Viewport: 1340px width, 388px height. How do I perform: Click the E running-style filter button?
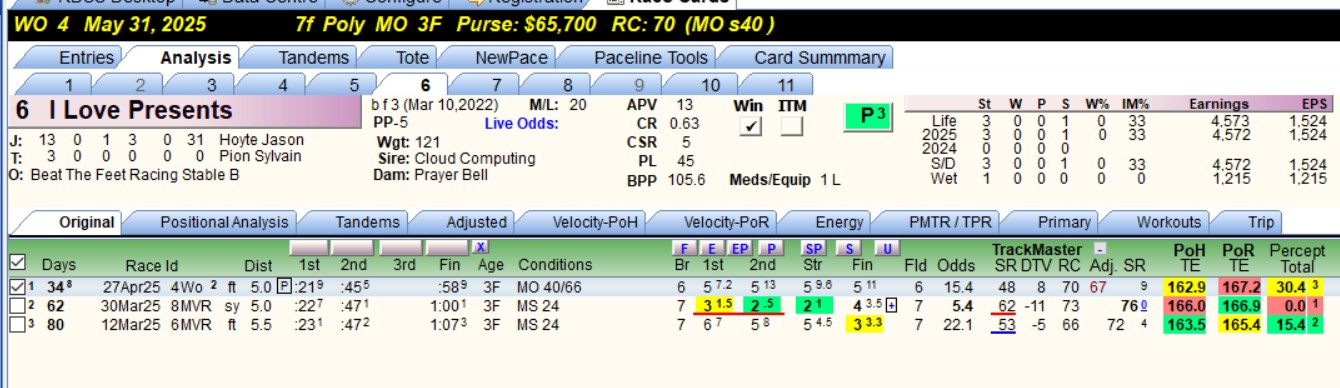point(713,248)
